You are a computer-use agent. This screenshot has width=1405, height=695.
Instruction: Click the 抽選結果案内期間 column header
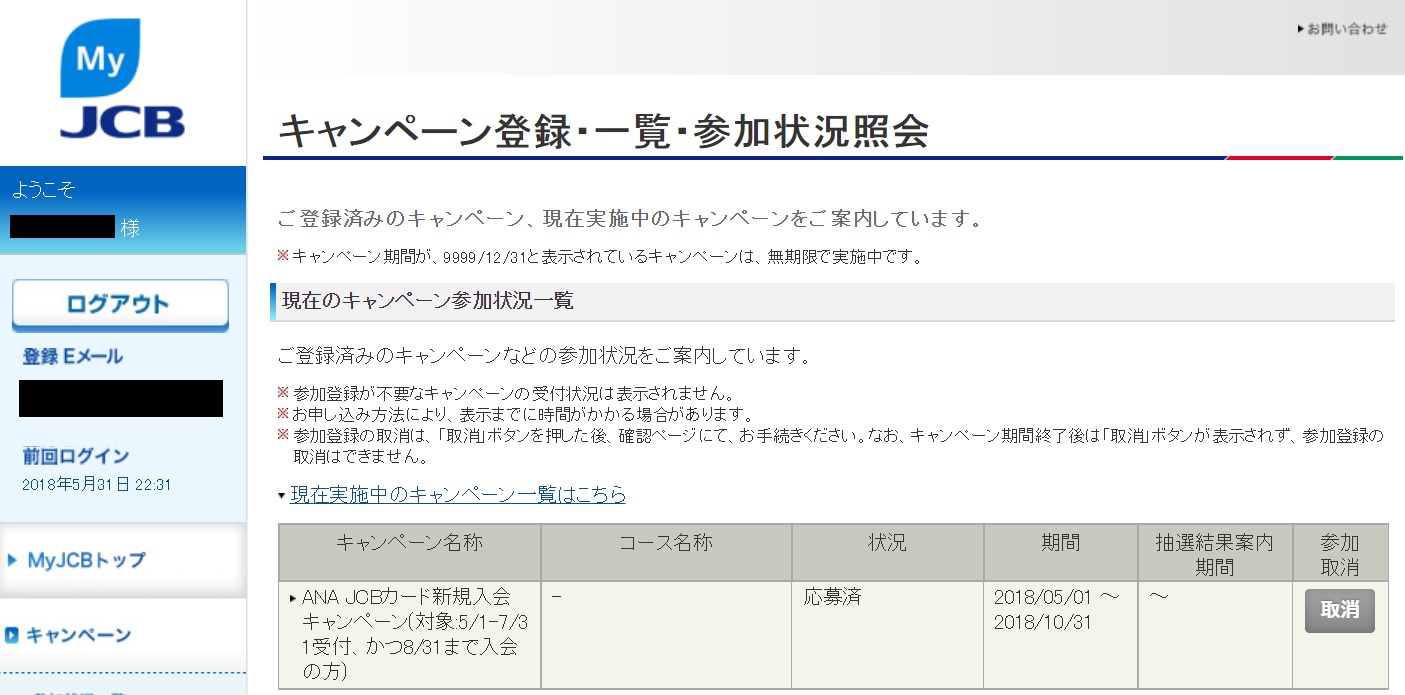click(x=1215, y=555)
